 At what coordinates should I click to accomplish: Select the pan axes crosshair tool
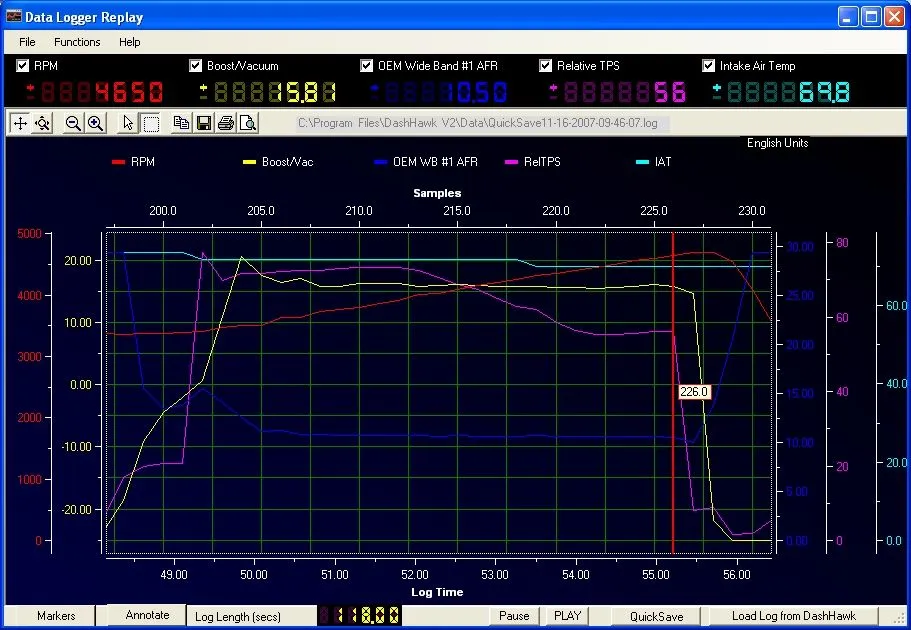coord(19,123)
